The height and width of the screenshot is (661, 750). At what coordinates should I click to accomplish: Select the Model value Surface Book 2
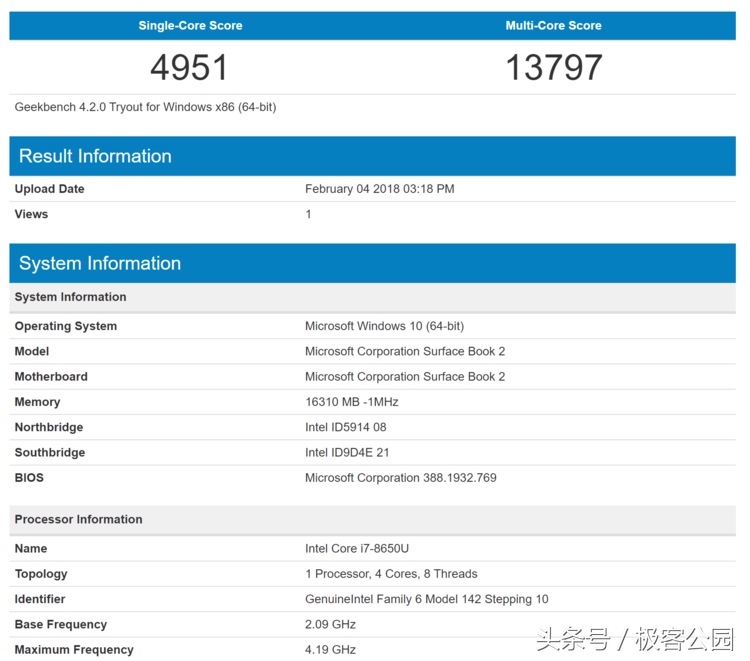405,352
